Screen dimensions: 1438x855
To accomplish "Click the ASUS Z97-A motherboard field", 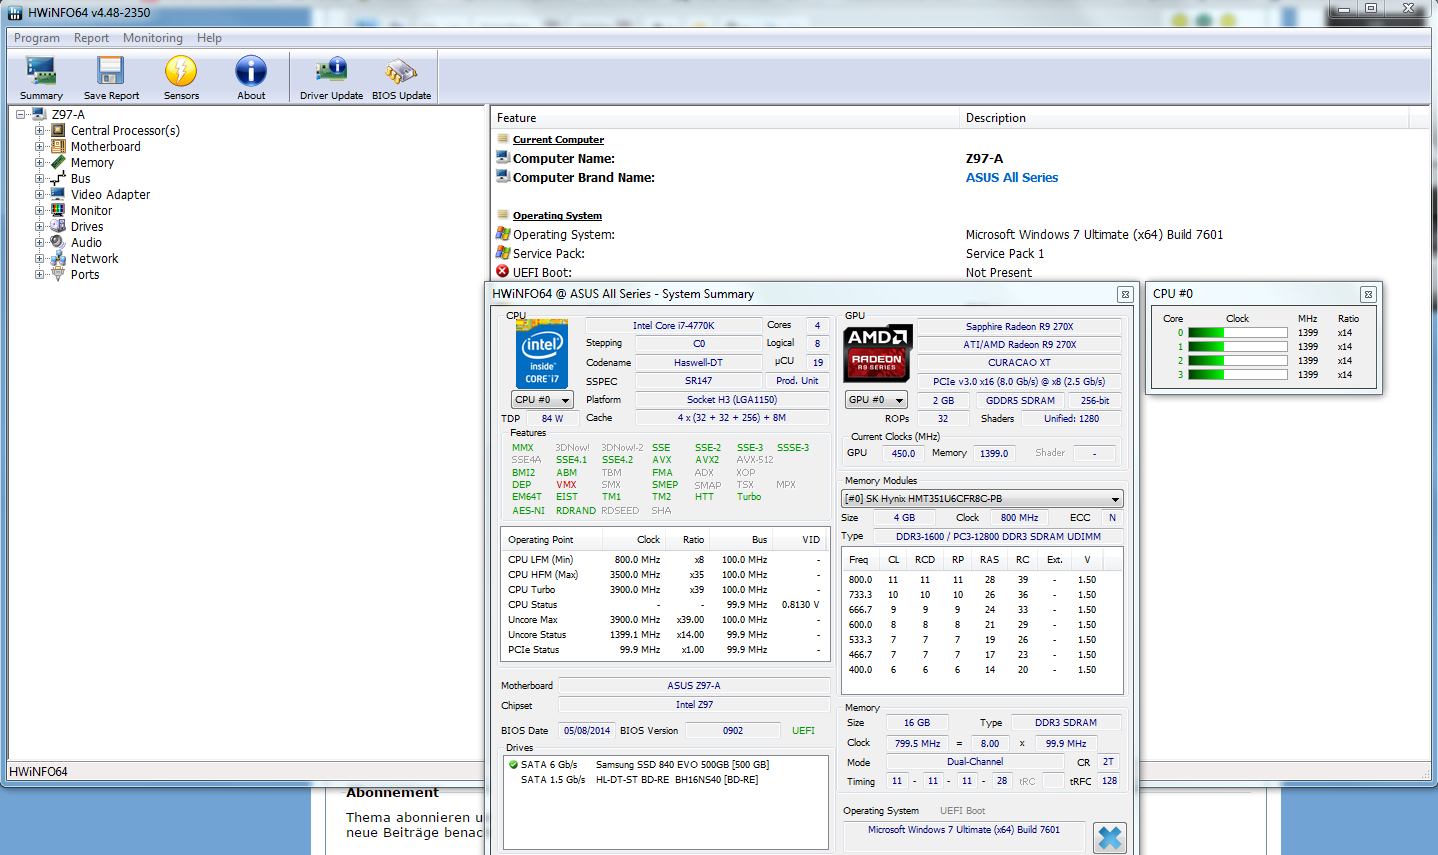I will pos(693,686).
